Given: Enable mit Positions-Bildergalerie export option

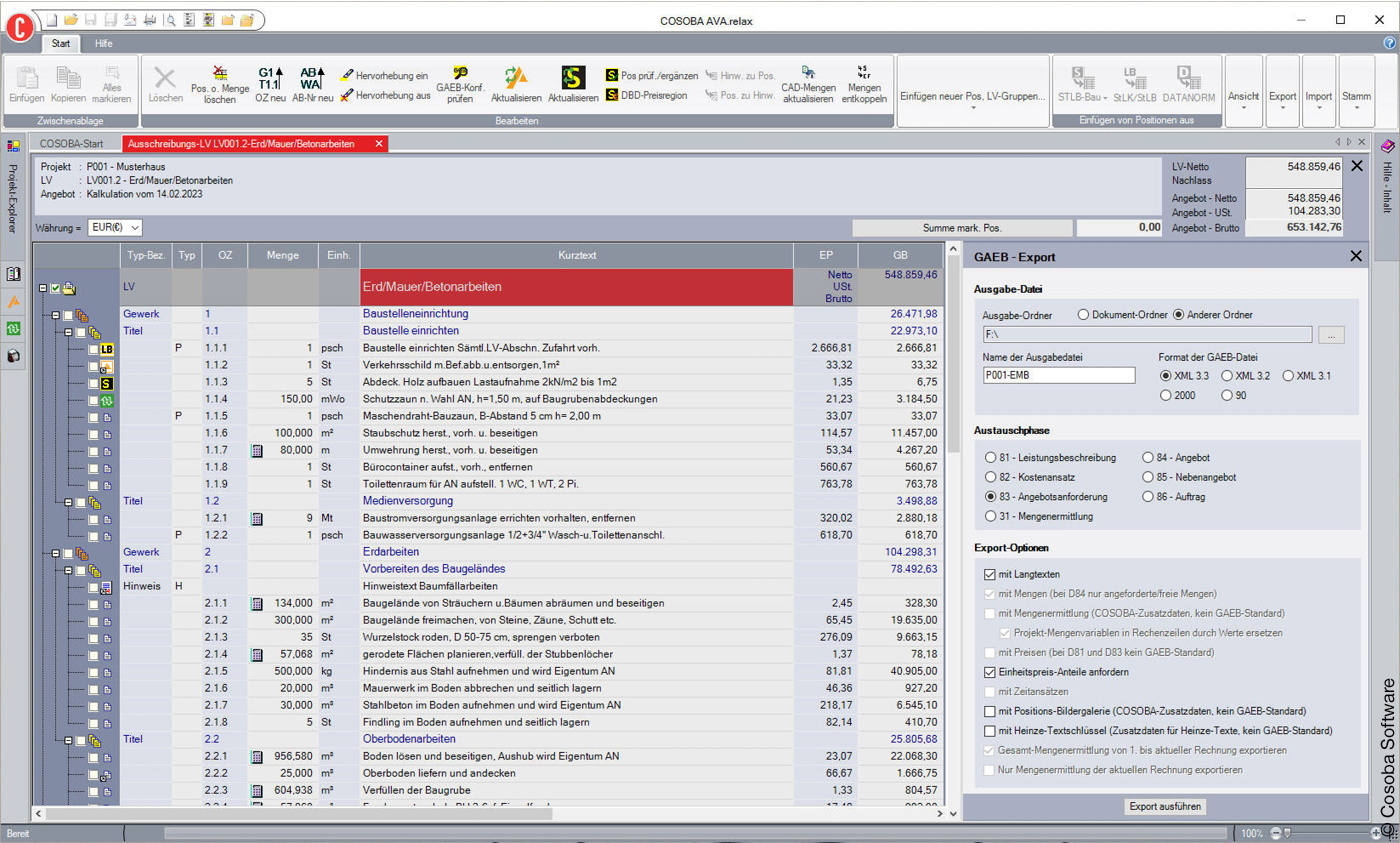Looking at the screenshot, I should [992, 712].
